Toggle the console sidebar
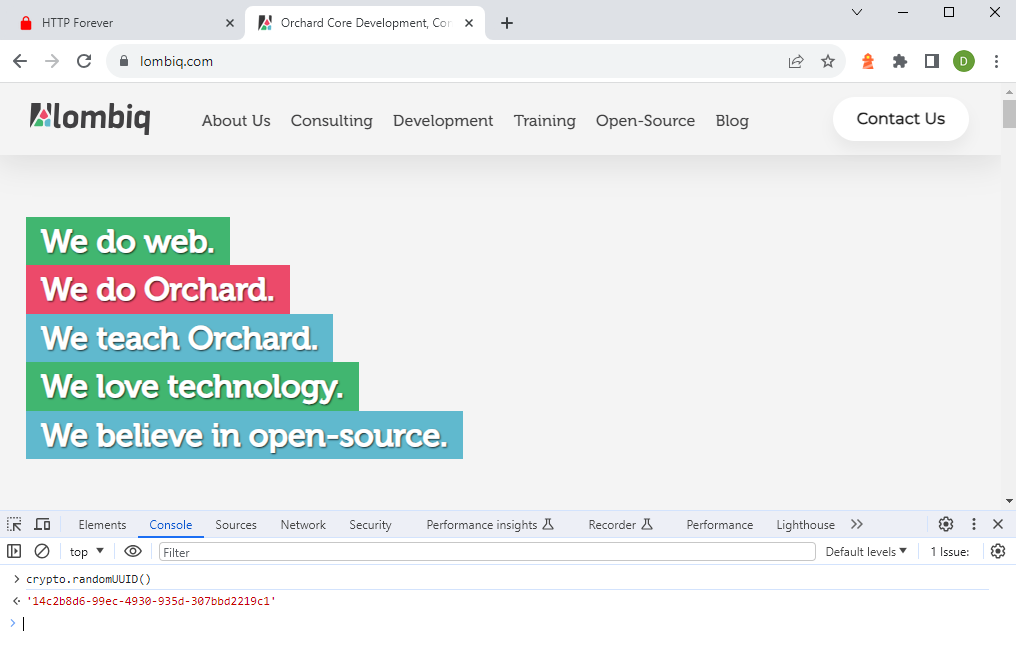Viewport: 1016px width, 648px height. (x=14, y=551)
